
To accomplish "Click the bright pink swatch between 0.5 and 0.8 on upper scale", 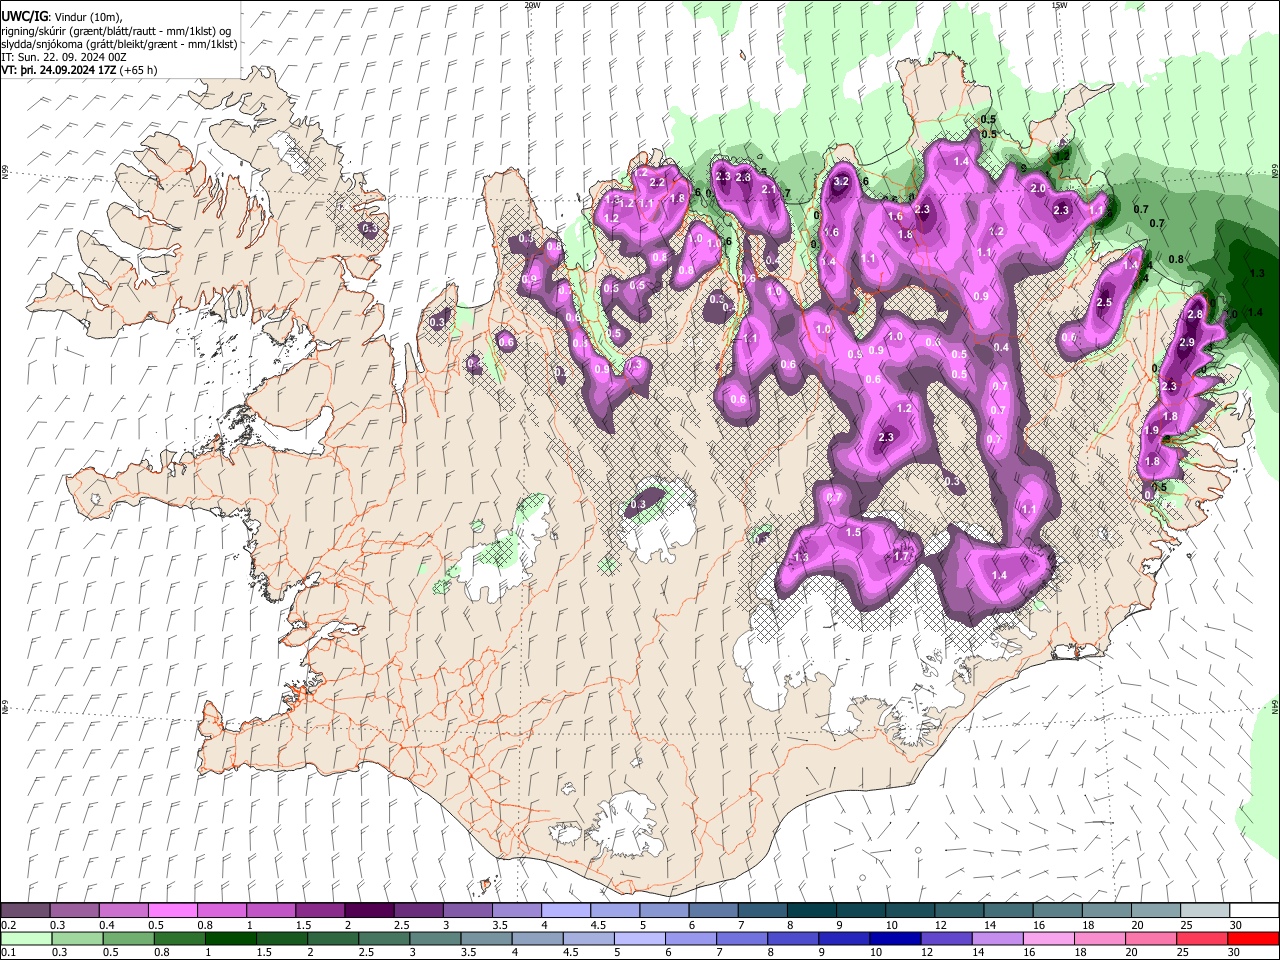I will click(173, 911).
